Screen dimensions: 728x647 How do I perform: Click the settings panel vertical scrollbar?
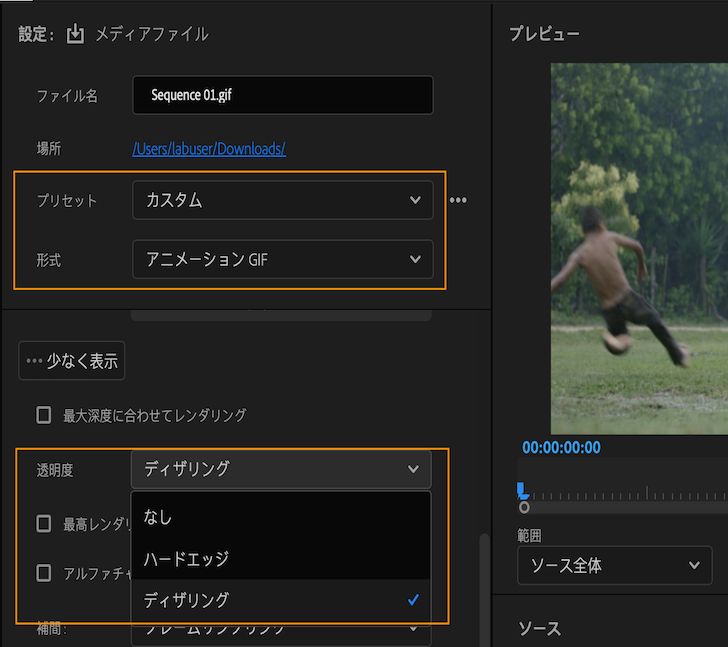click(x=484, y=589)
